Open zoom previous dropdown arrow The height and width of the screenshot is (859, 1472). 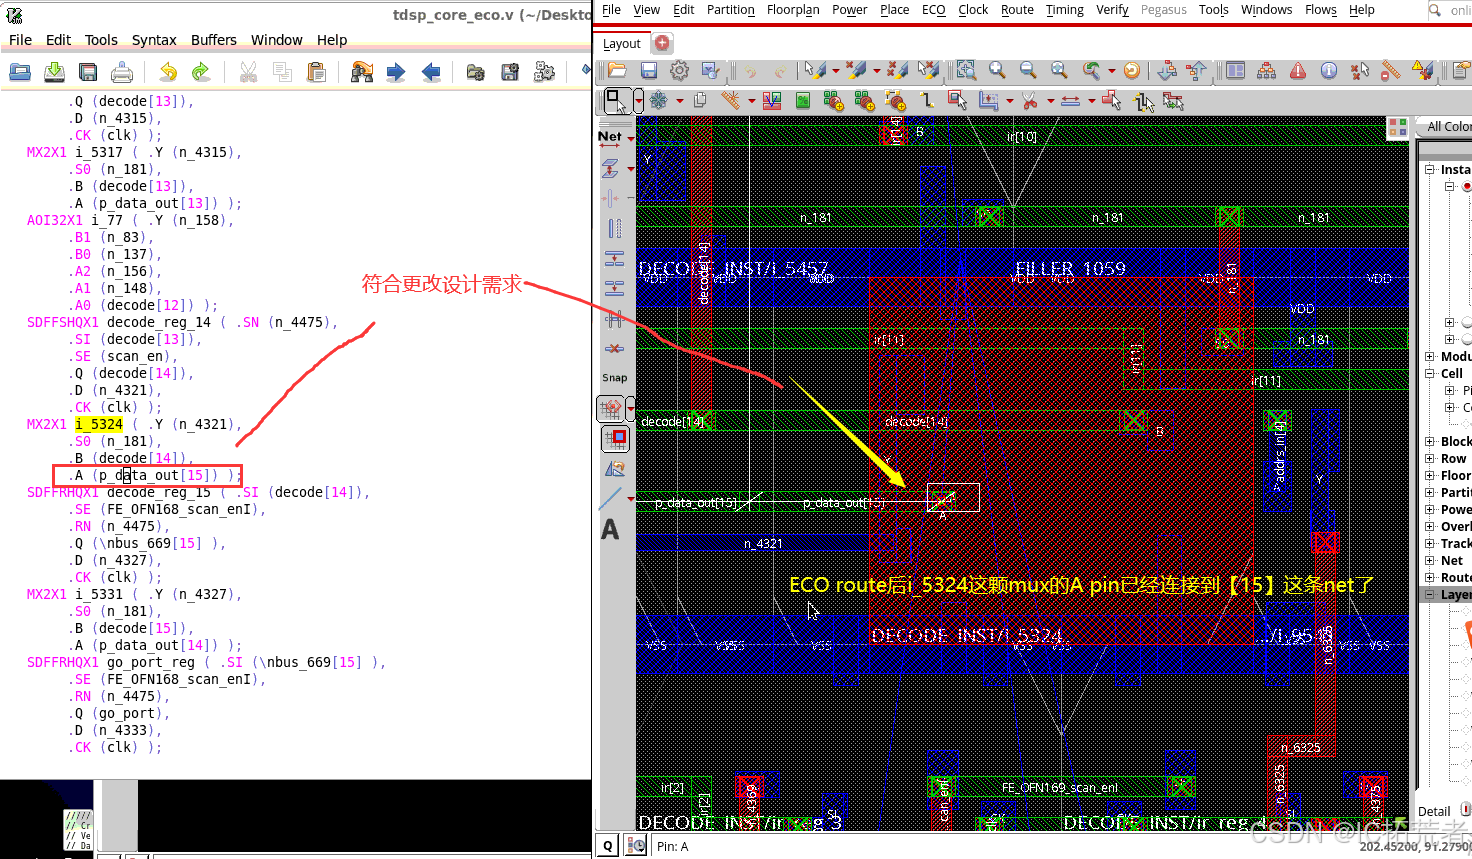pyautogui.click(x=1111, y=70)
